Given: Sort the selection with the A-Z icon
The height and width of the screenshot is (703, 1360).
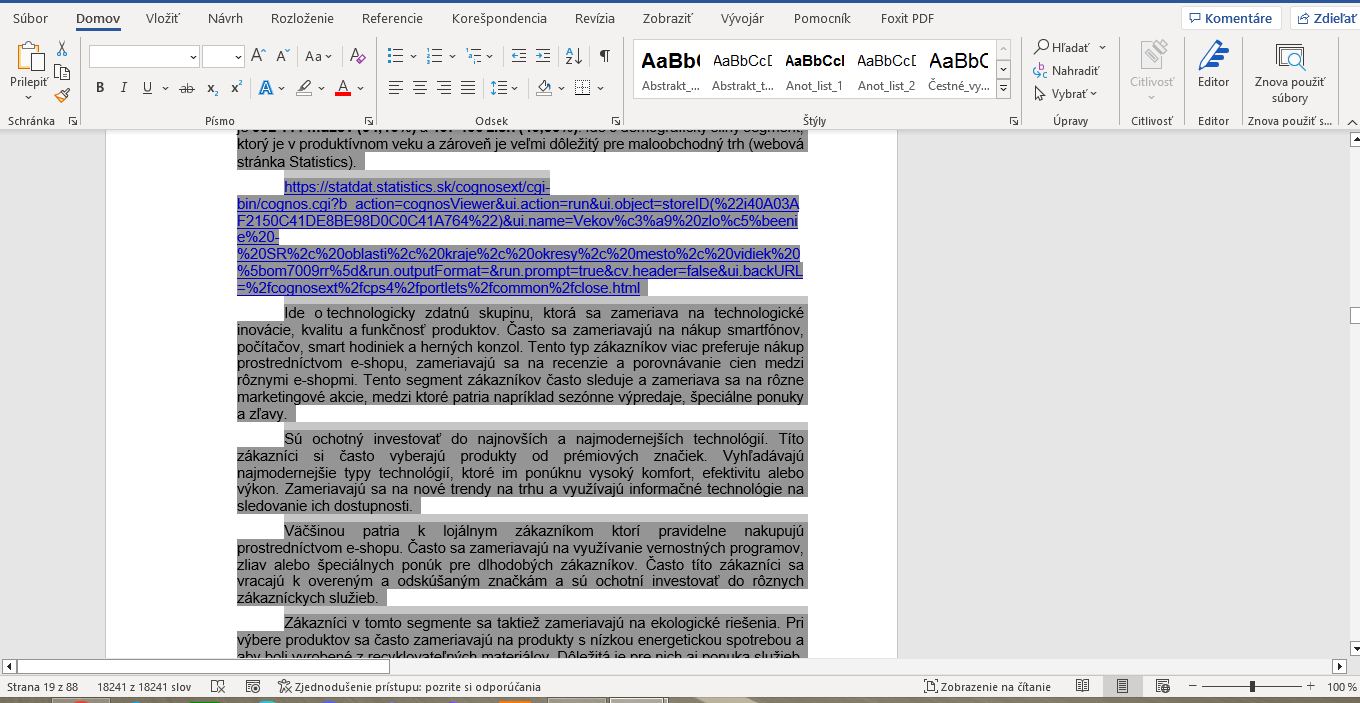Looking at the screenshot, I should (x=574, y=56).
